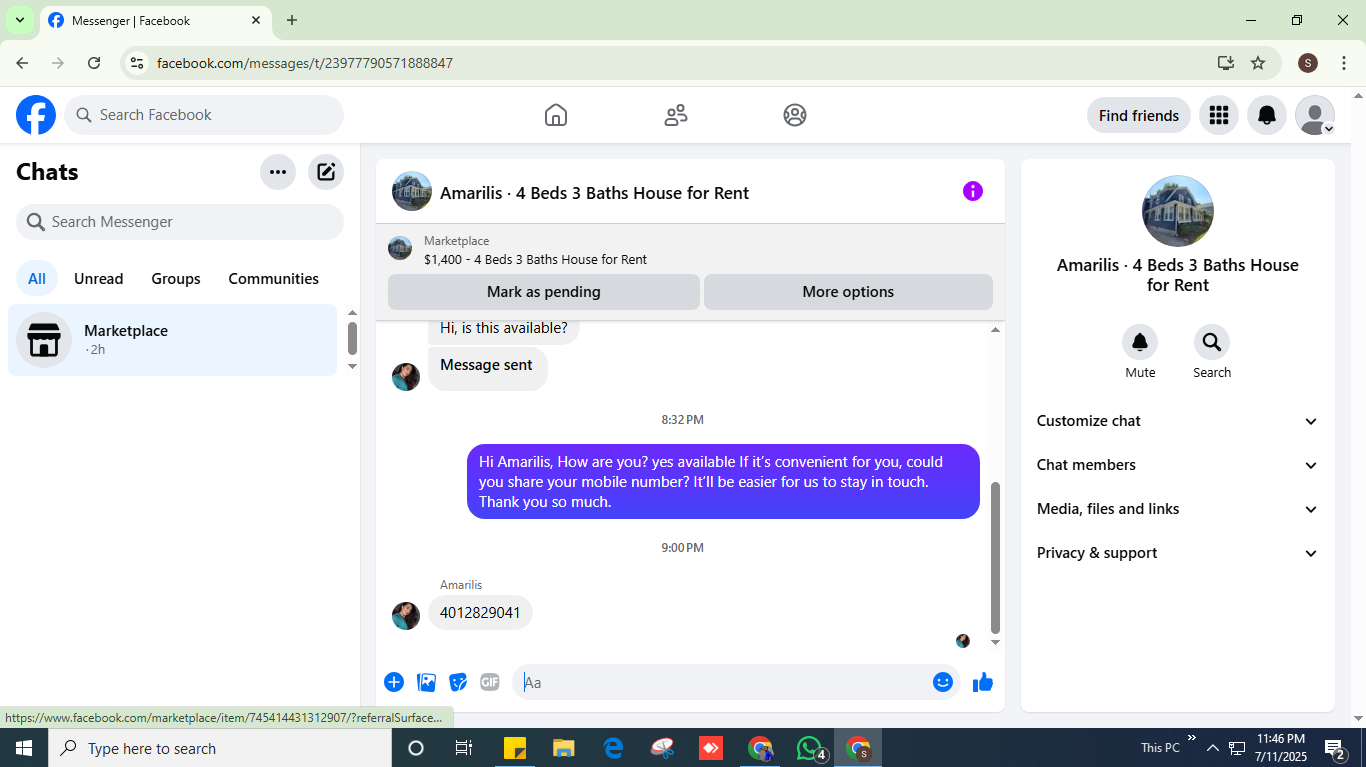Click Amarilis avatar beside phone number

(x=406, y=616)
